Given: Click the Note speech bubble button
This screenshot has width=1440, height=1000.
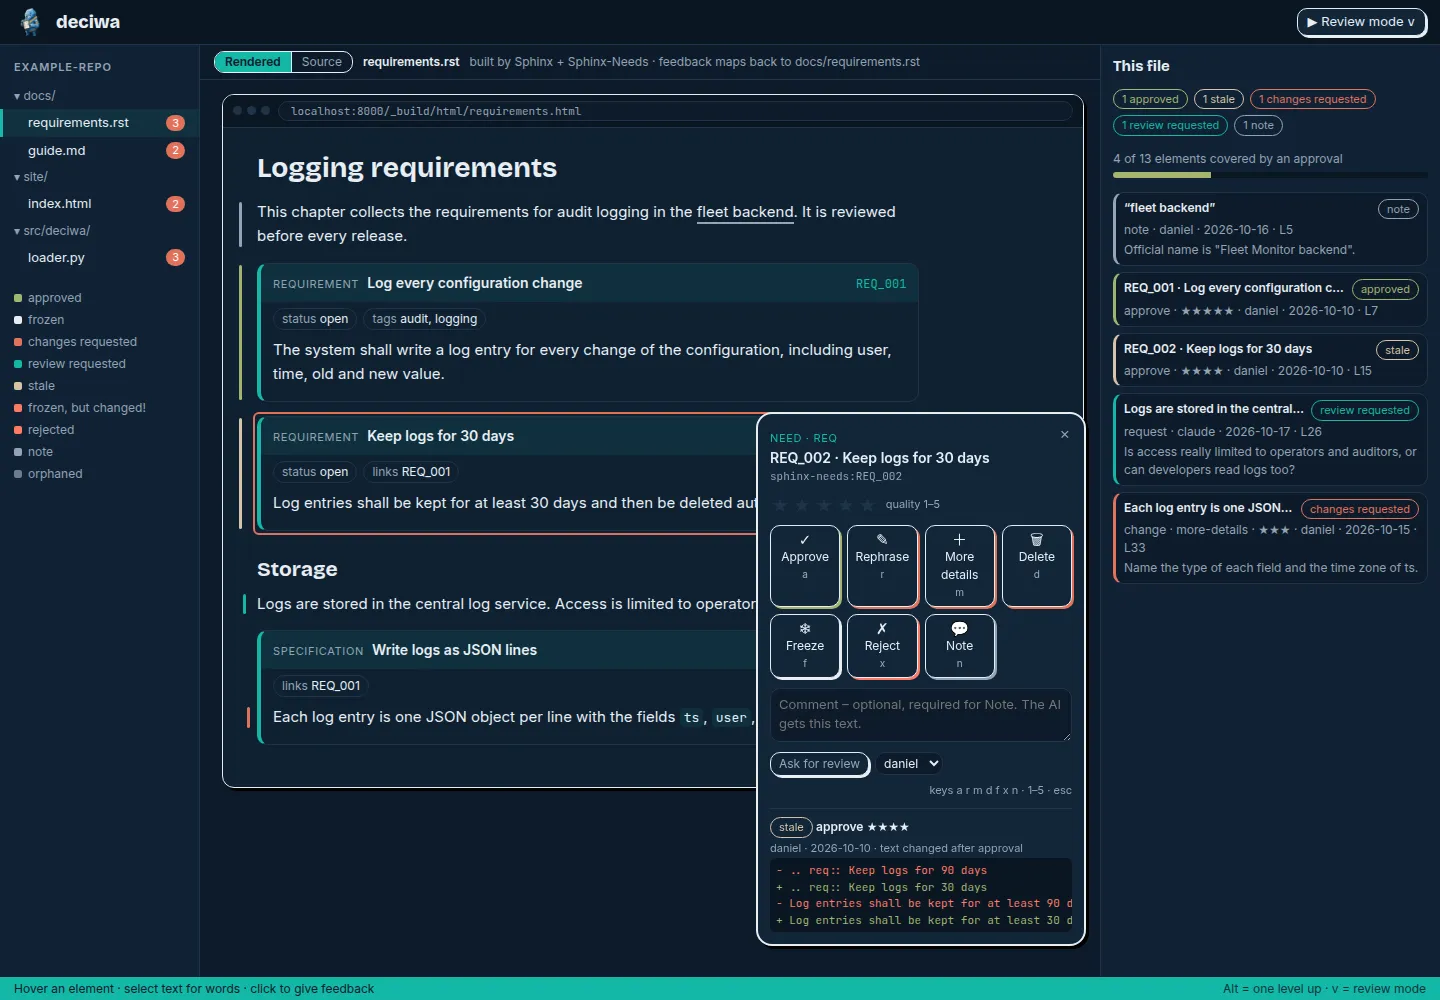Looking at the screenshot, I should point(959,646).
